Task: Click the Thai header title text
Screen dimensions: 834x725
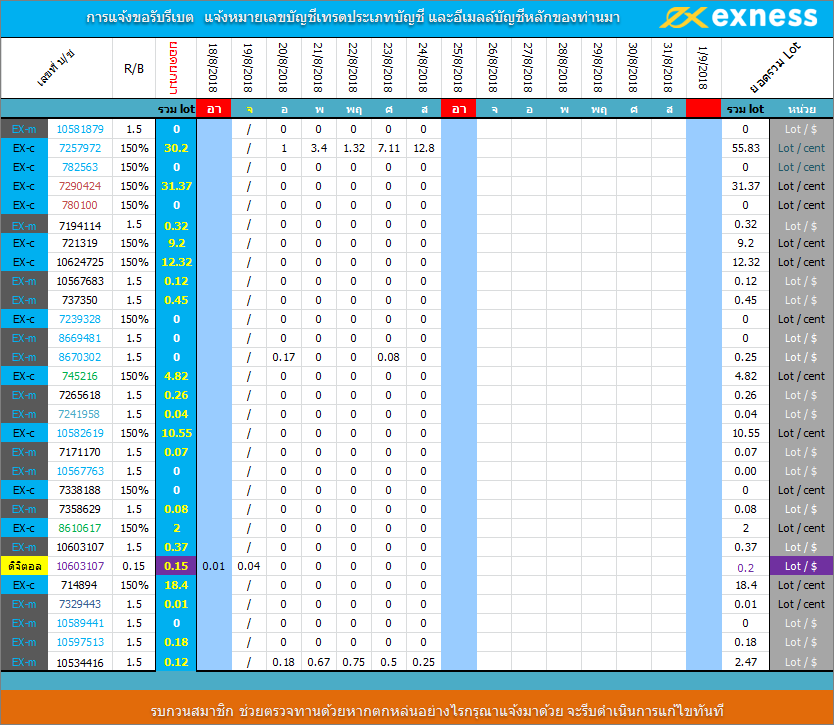Action: (x=353, y=18)
